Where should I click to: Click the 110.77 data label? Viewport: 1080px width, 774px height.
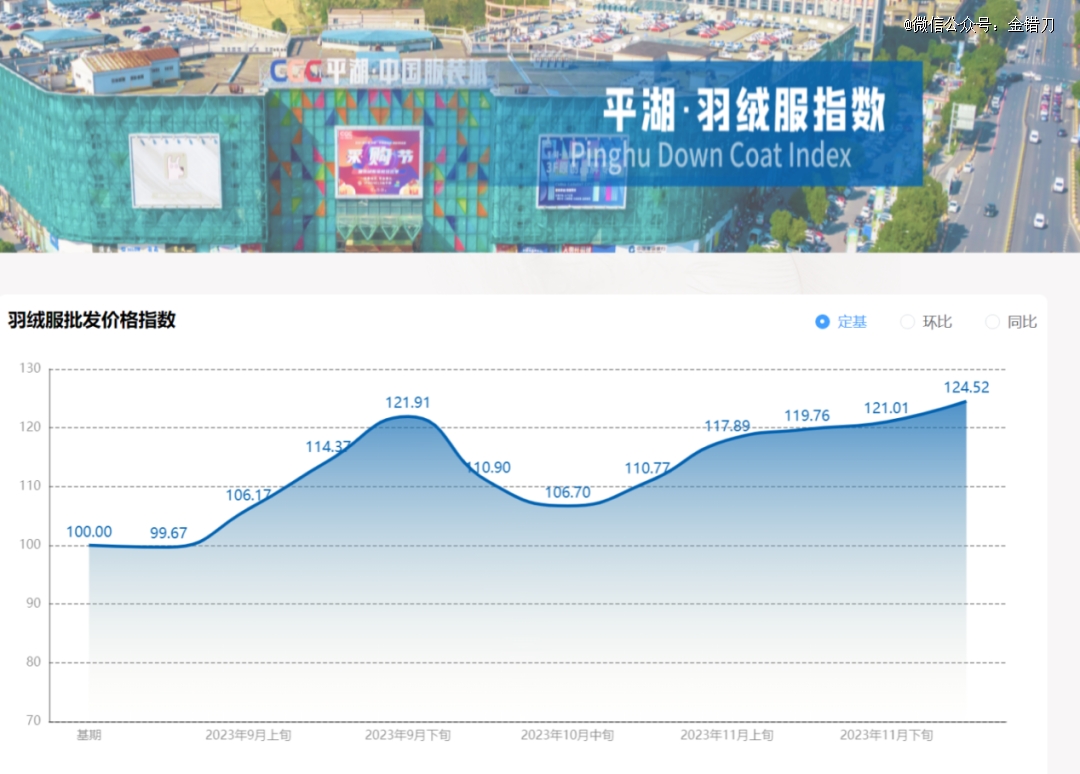(x=647, y=468)
